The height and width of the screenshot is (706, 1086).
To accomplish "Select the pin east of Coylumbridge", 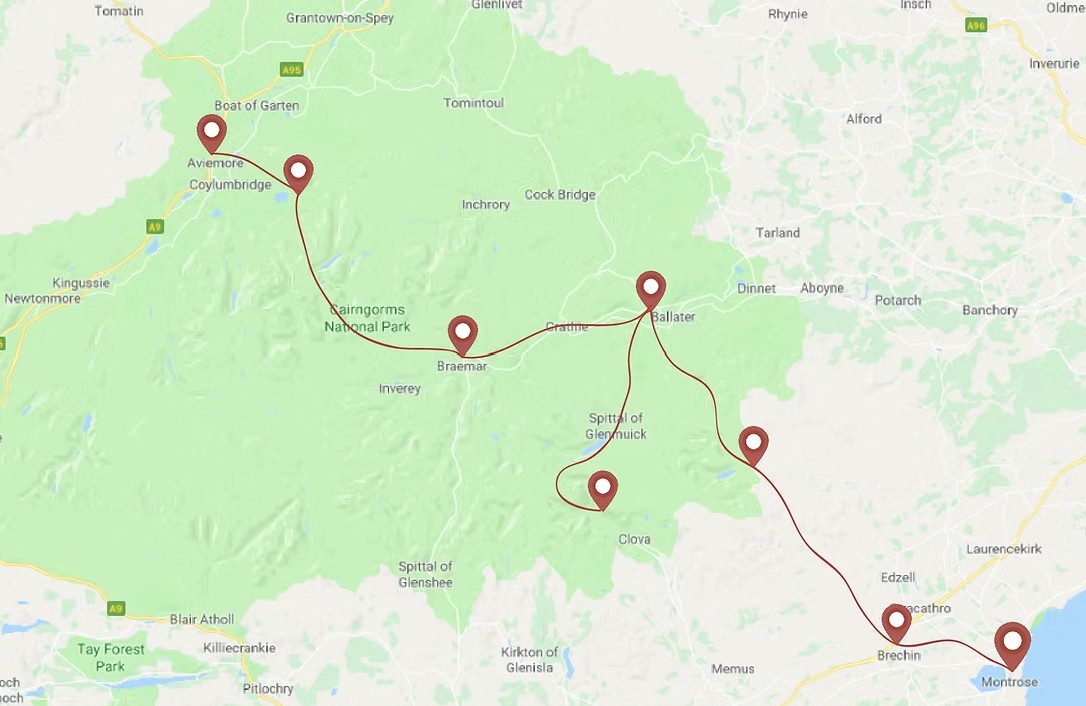I will pyautogui.click(x=298, y=173).
